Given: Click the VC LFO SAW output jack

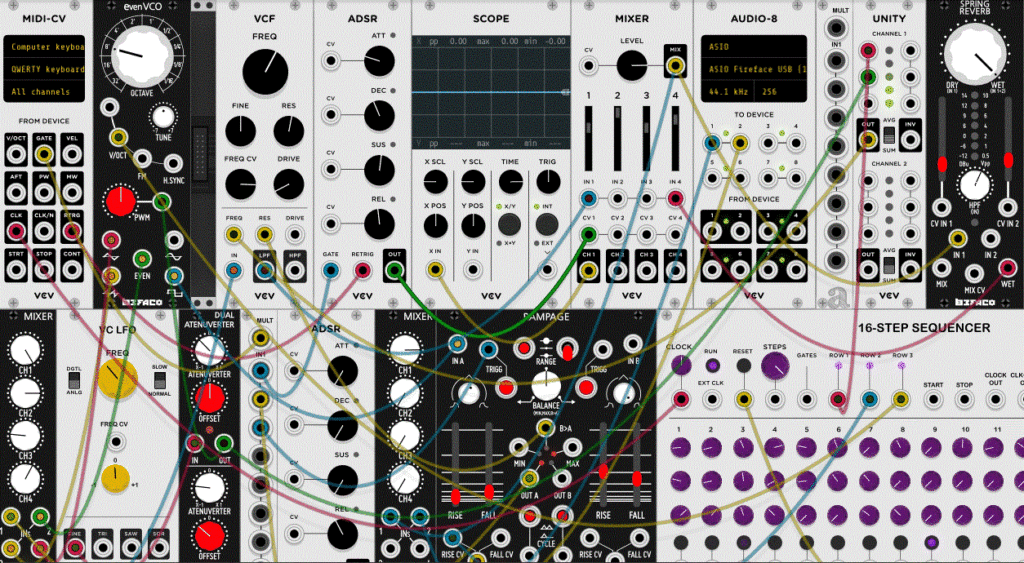Looking at the screenshot, I should click(131, 547).
